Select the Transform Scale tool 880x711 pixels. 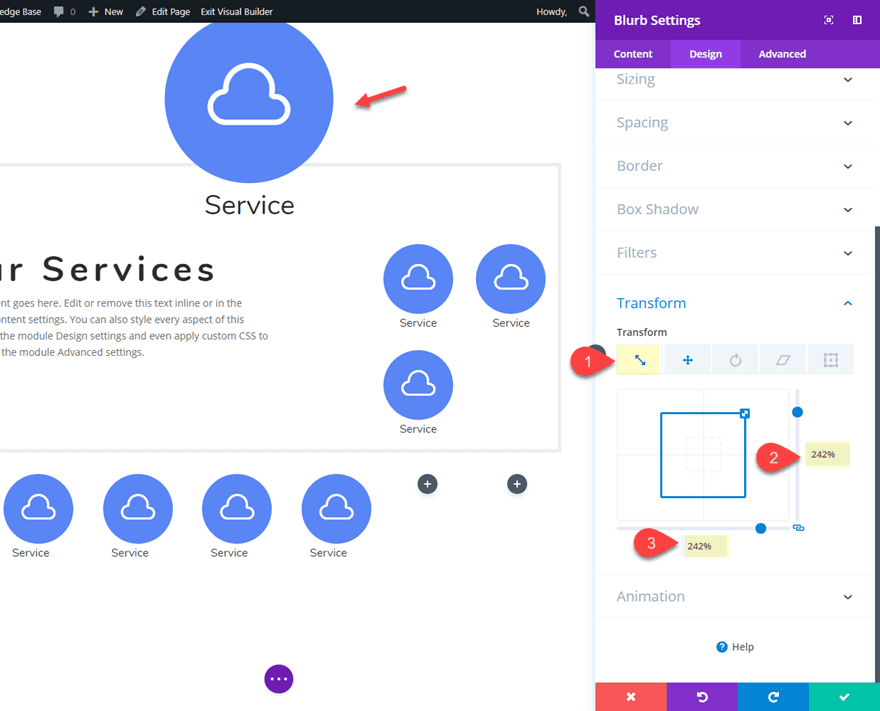pos(639,359)
